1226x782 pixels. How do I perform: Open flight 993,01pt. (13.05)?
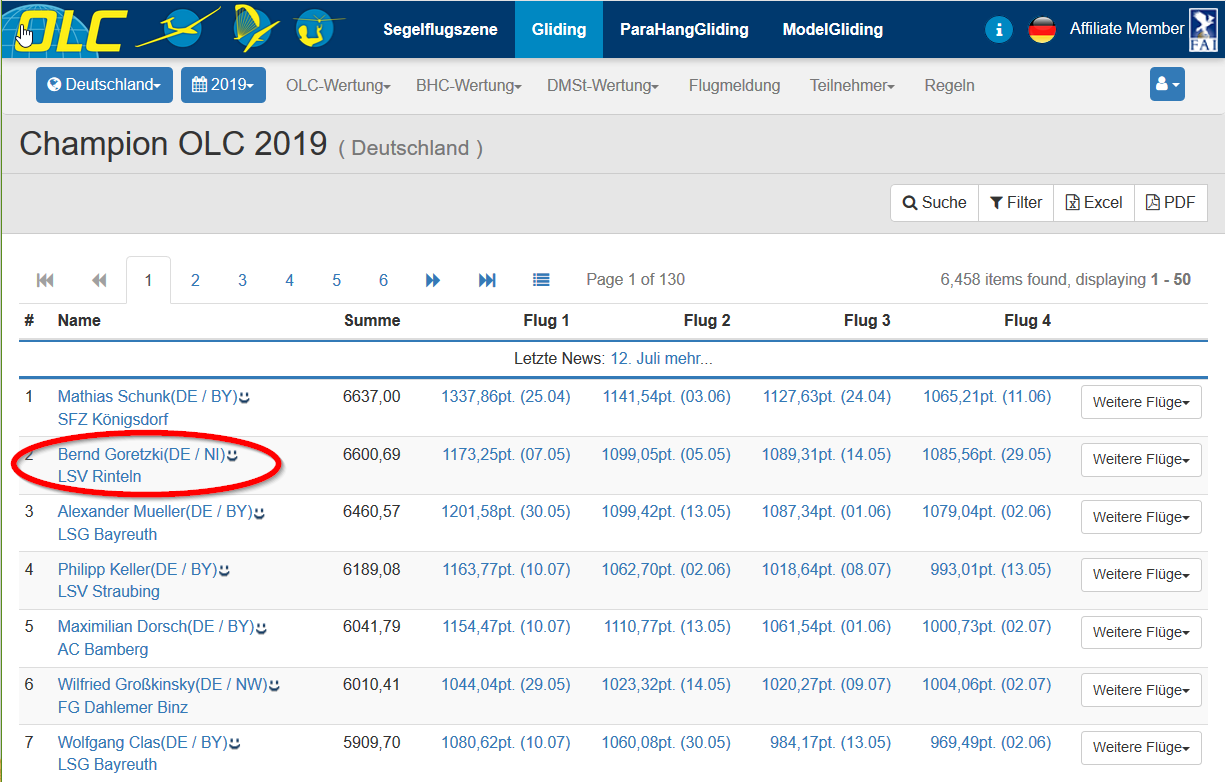[x=991, y=570]
